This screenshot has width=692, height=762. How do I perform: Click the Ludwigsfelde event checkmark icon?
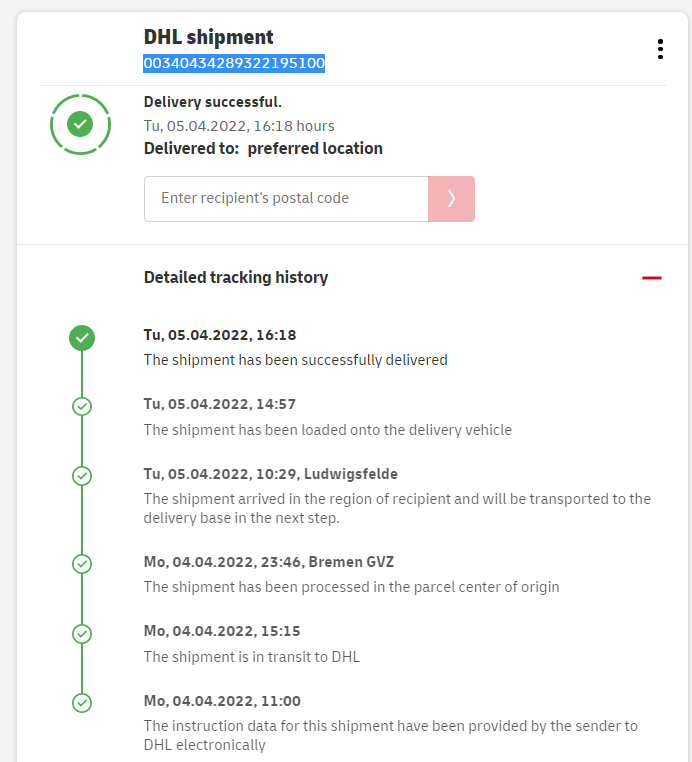click(x=82, y=475)
